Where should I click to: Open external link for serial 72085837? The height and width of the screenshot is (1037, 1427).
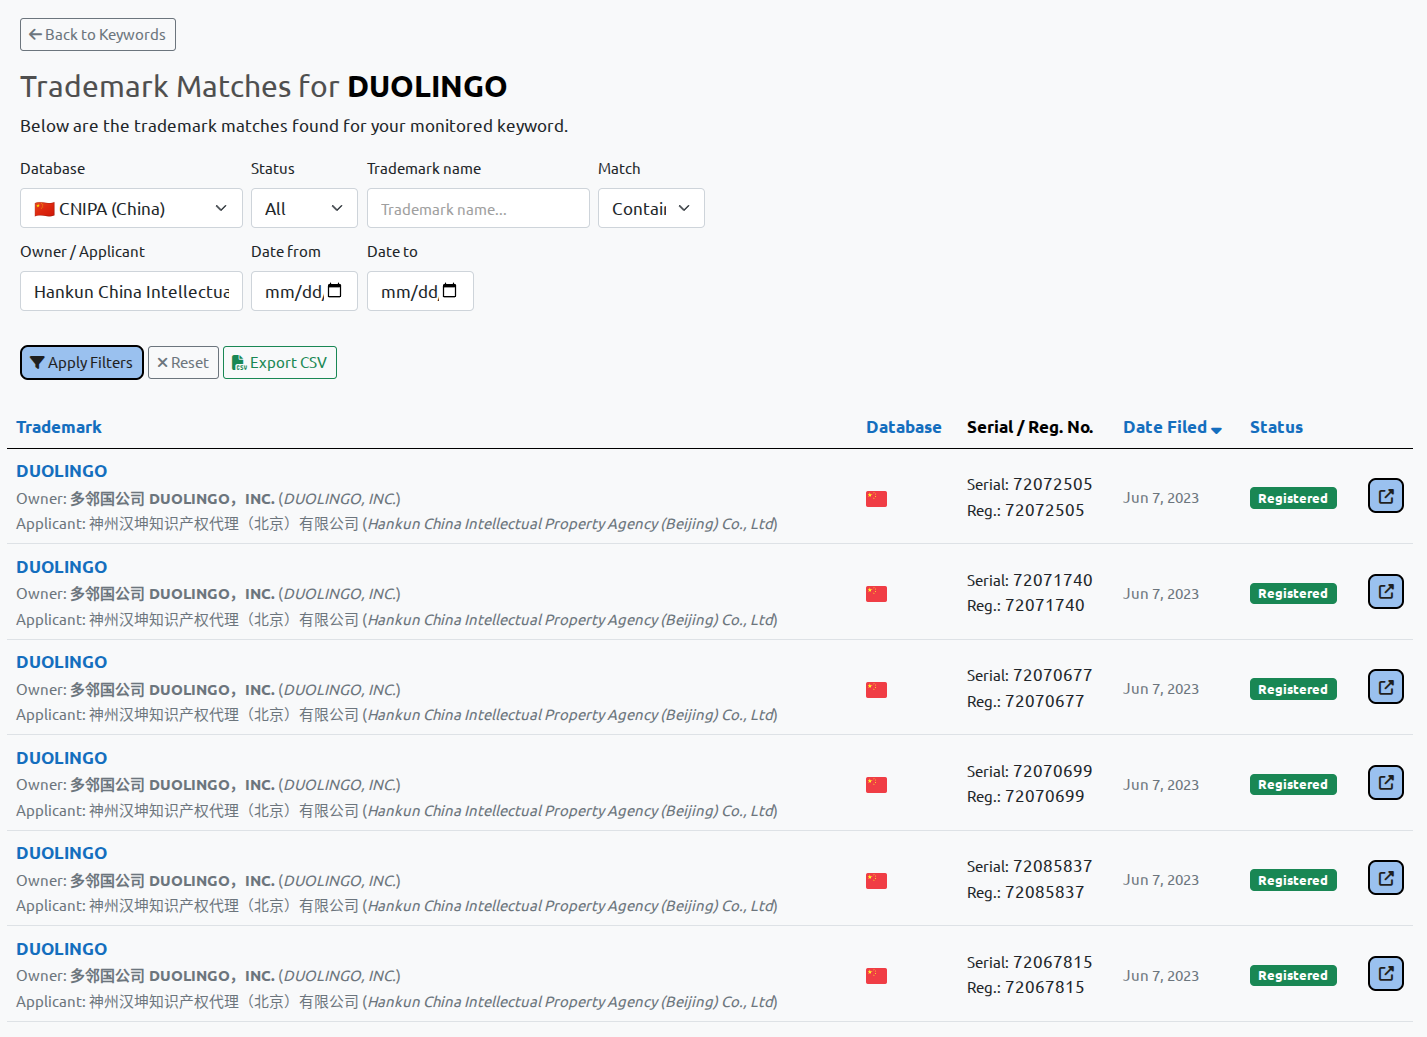[x=1385, y=878]
